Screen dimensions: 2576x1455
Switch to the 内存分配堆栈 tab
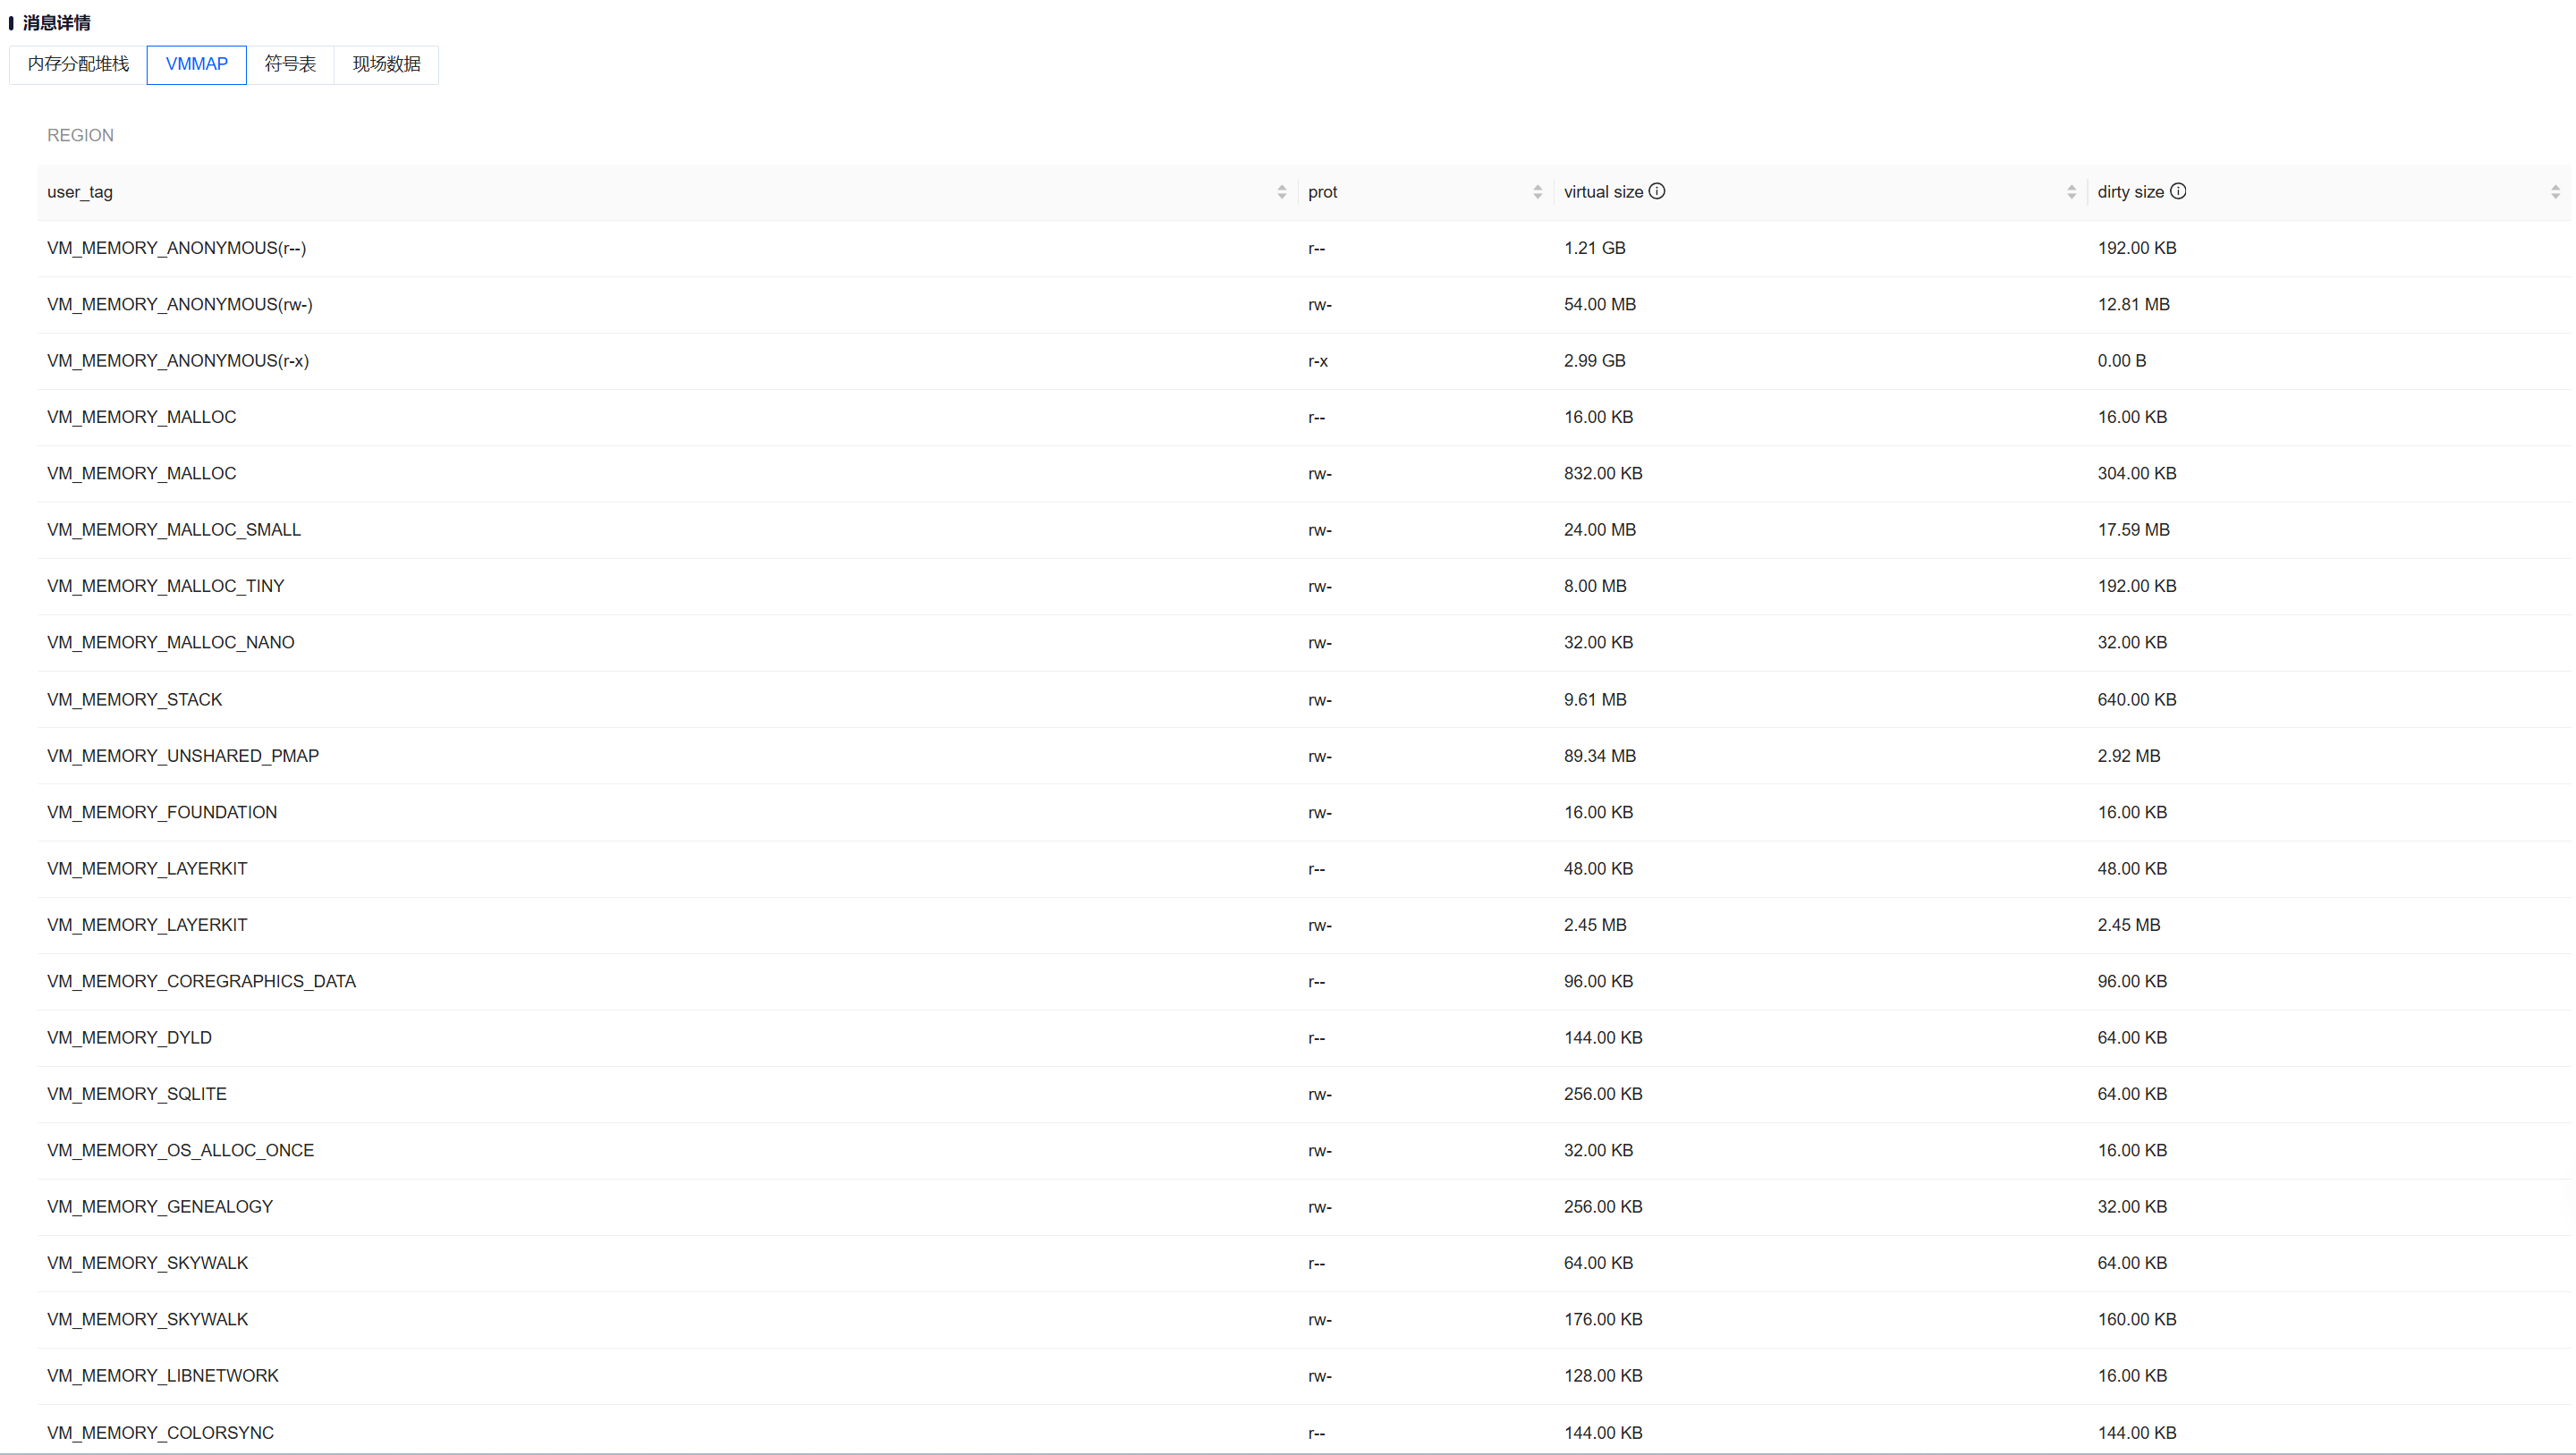pyautogui.click(x=78, y=65)
